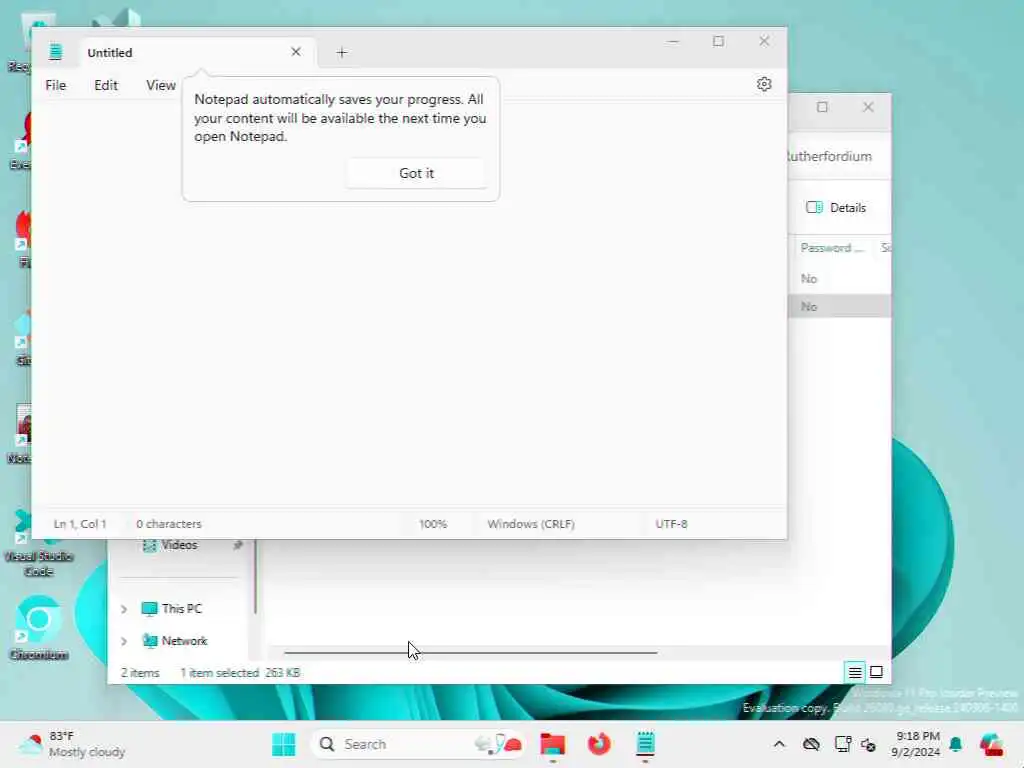The image size is (1024, 768).
Task: Open File Explorer from the taskbar
Action: (x=552, y=744)
